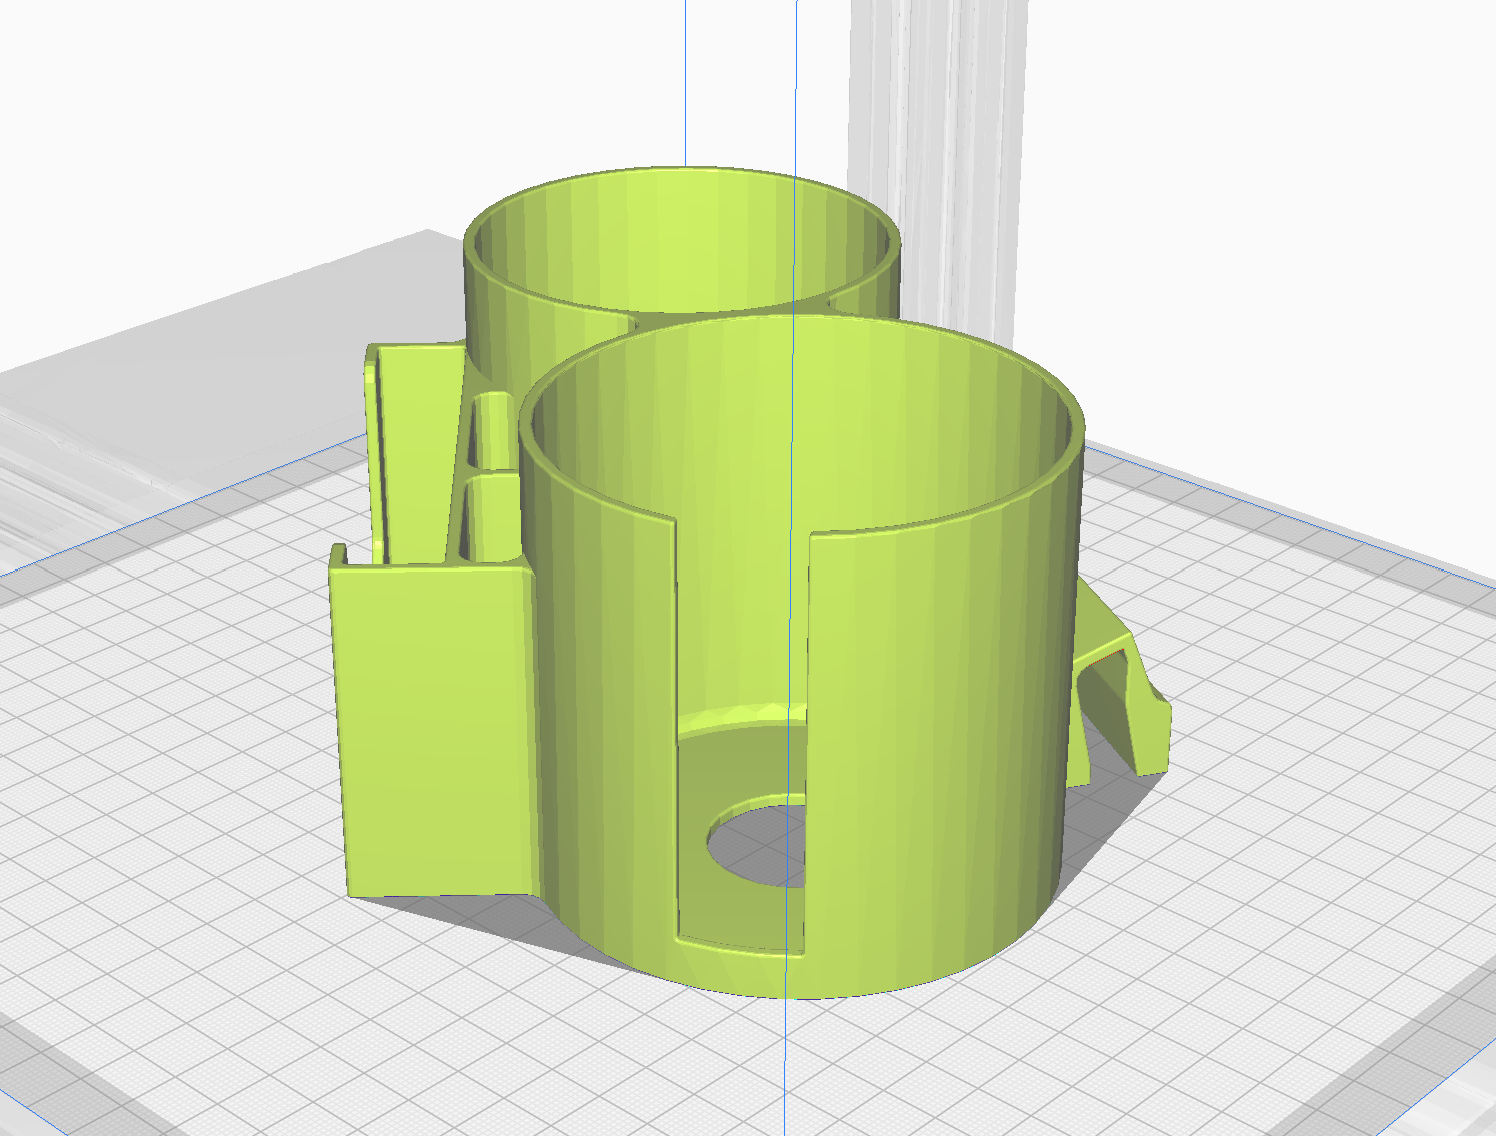This screenshot has width=1496, height=1136.
Task: Click the vertical slot opening in the front cup
Action: (x=740, y=620)
